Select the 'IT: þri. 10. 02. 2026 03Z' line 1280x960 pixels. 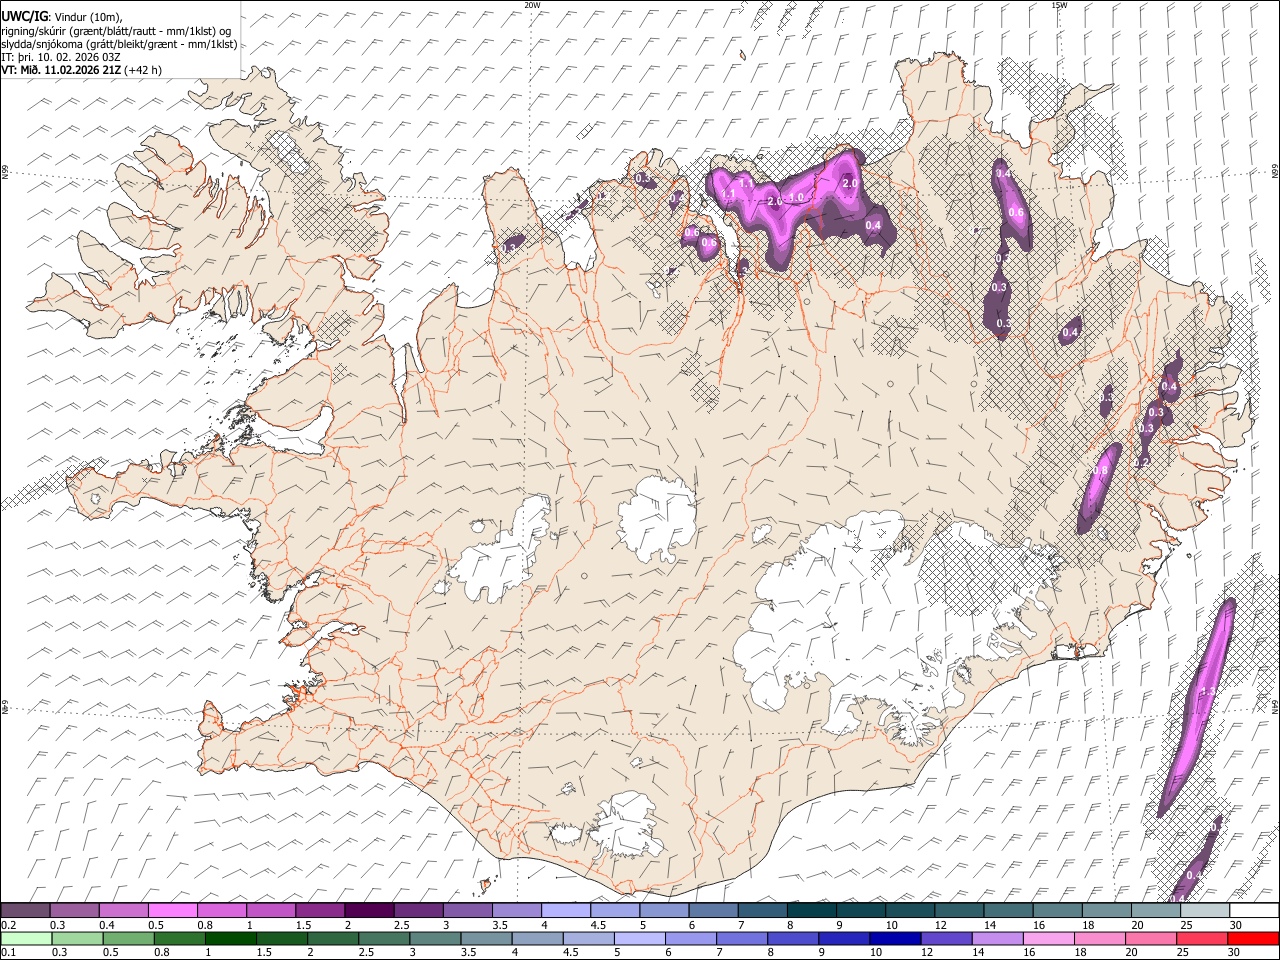point(61,57)
